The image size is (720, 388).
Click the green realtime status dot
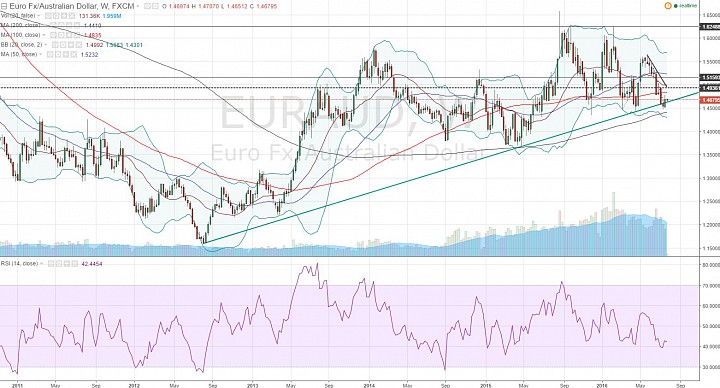point(676,6)
